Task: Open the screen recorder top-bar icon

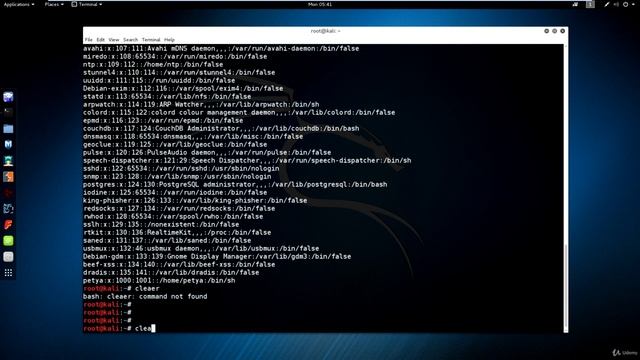Action: pyautogui.click(x=575, y=4)
